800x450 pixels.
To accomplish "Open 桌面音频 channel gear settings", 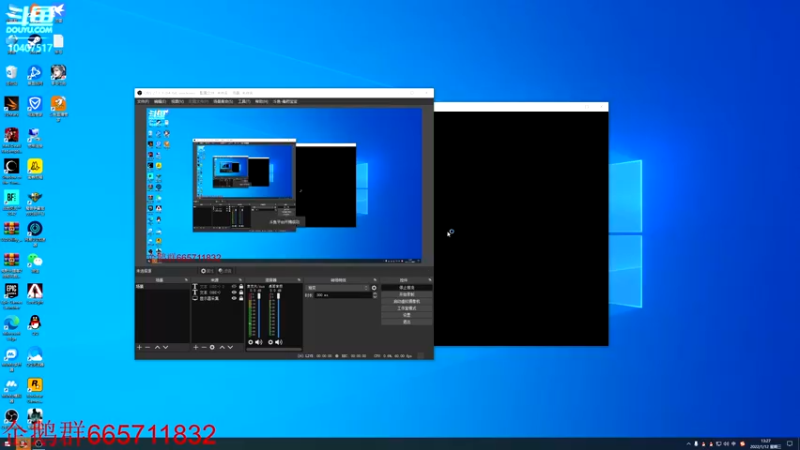I will (x=270, y=342).
